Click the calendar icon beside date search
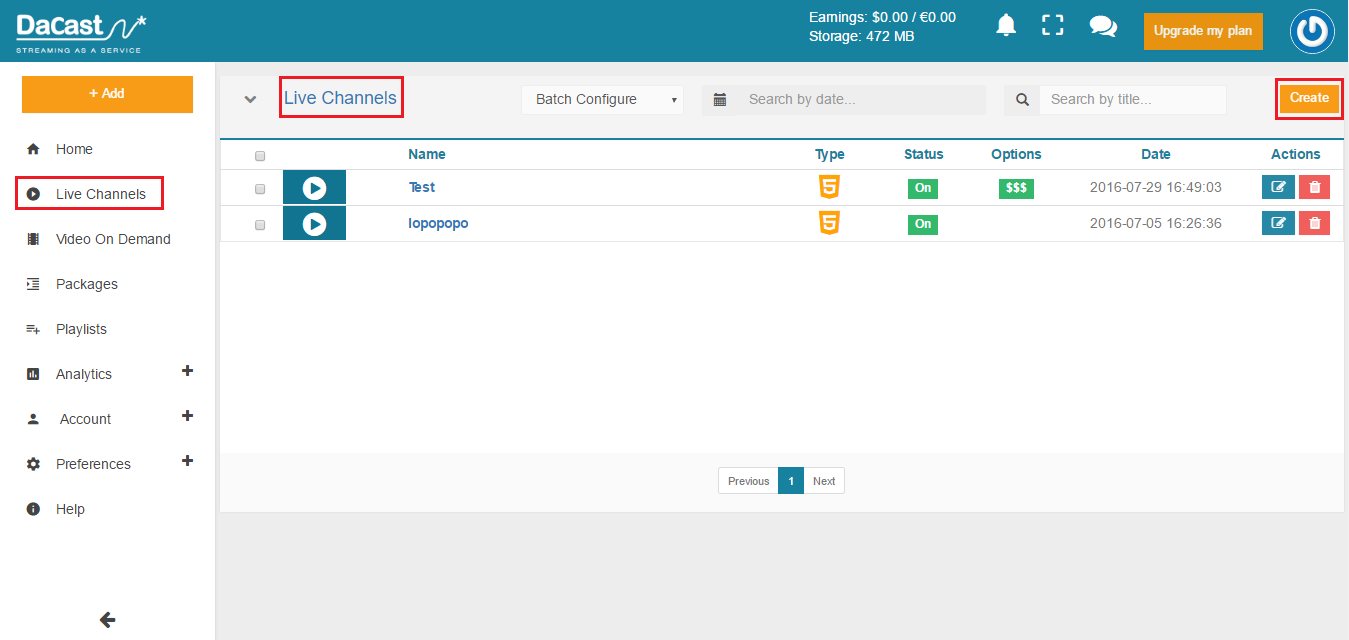The width and height of the screenshot is (1349, 640). click(x=719, y=100)
